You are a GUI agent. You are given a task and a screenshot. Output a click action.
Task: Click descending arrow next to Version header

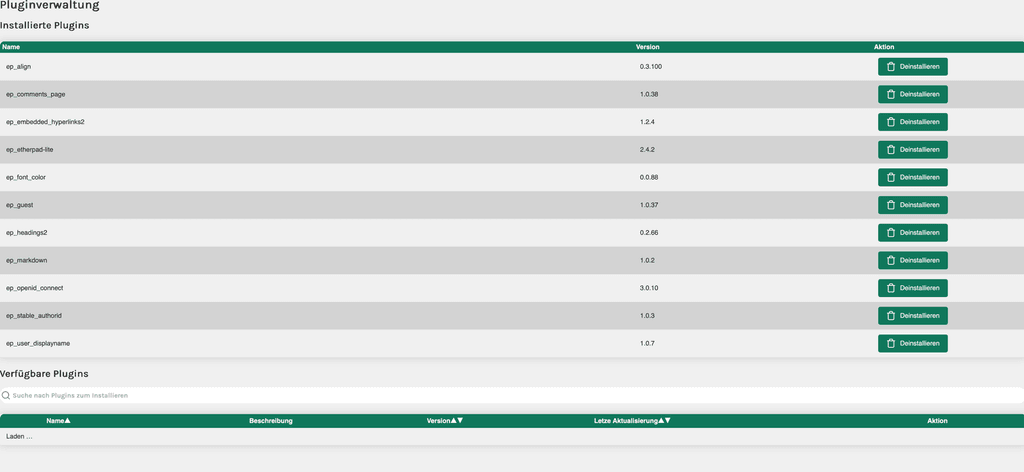pos(460,421)
